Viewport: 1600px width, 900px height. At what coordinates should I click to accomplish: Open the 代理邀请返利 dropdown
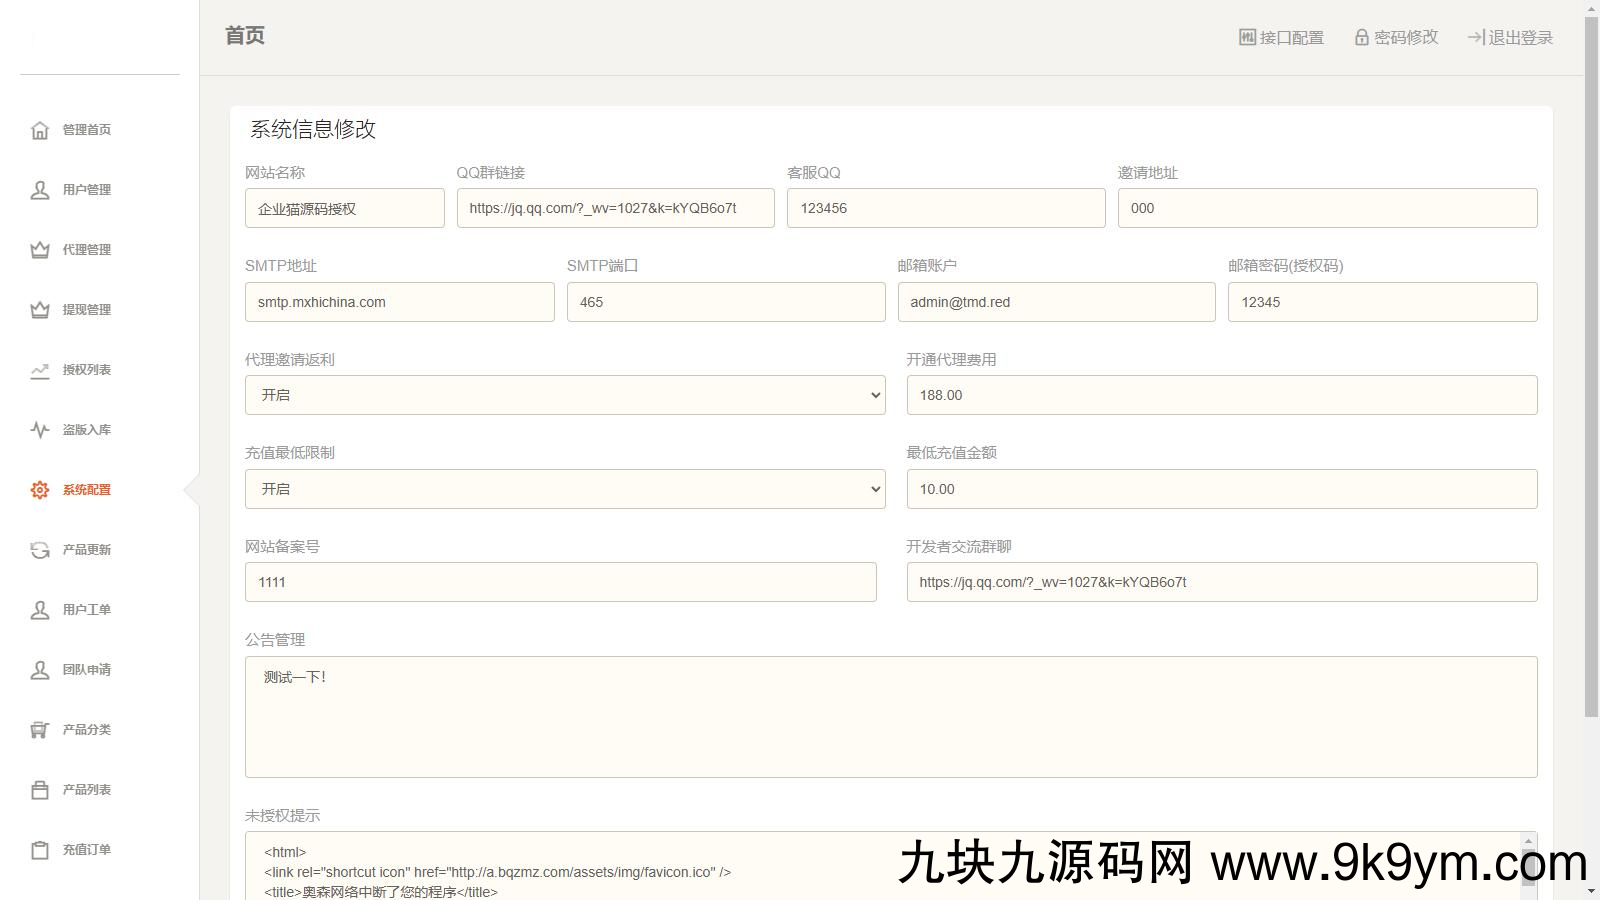[565, 395]
